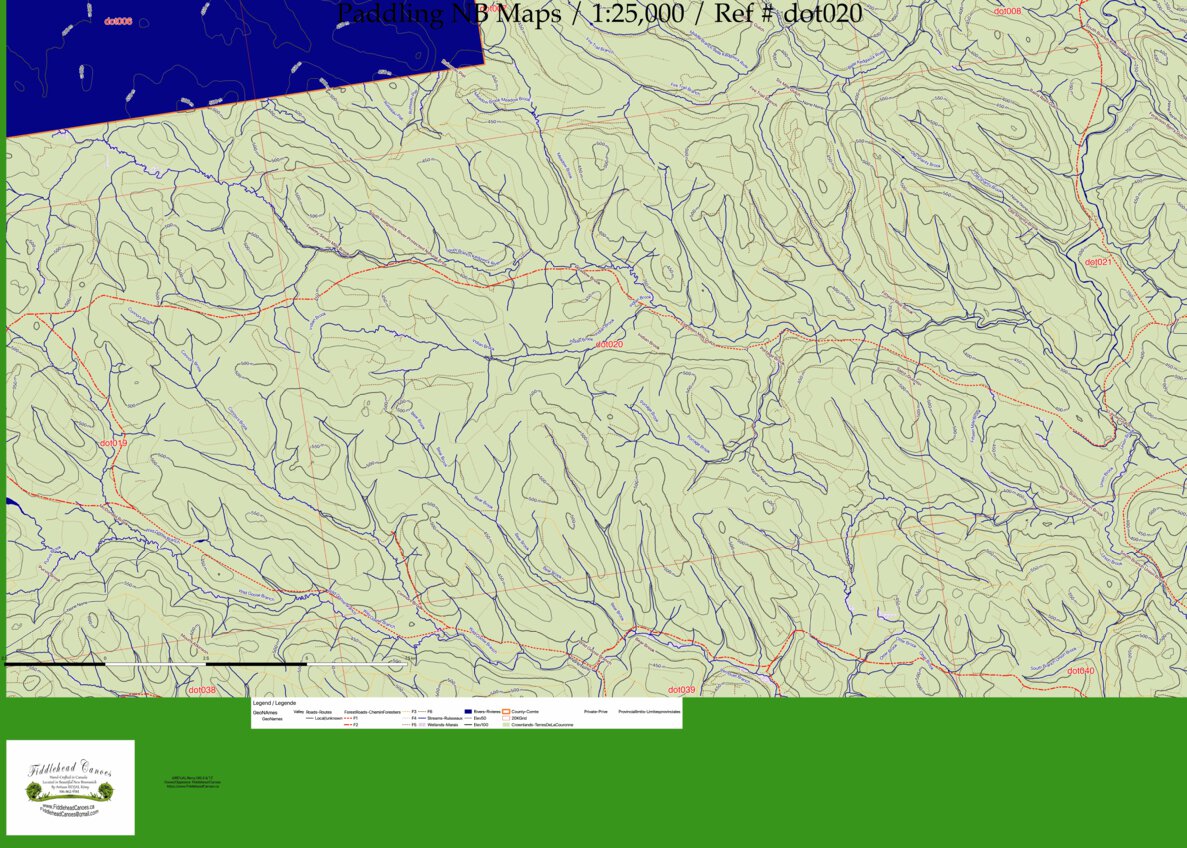Select the 'dot006' reference label
This screenshot has height=848, width=1187.
click(118, 21)
